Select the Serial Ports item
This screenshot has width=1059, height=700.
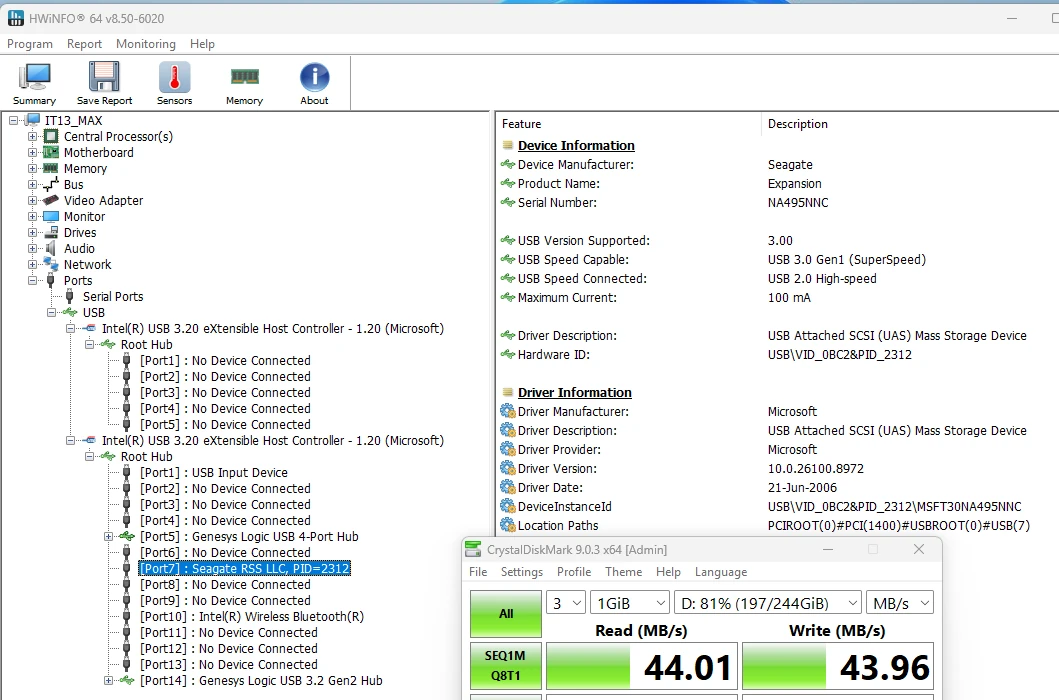113,297
